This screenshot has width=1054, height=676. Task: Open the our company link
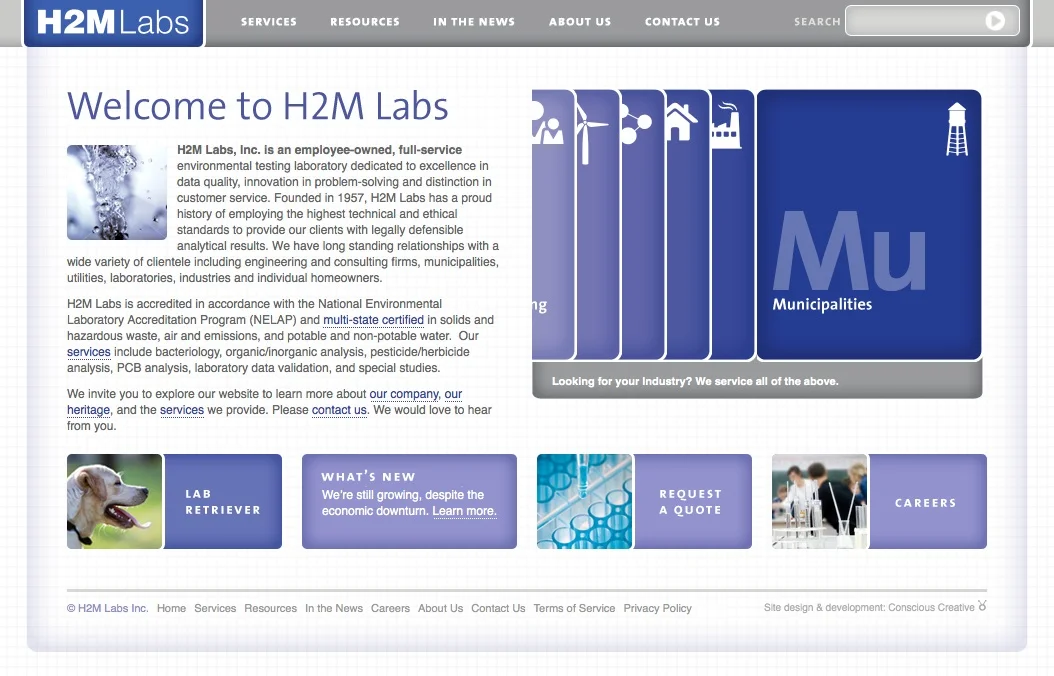[404, 394]
